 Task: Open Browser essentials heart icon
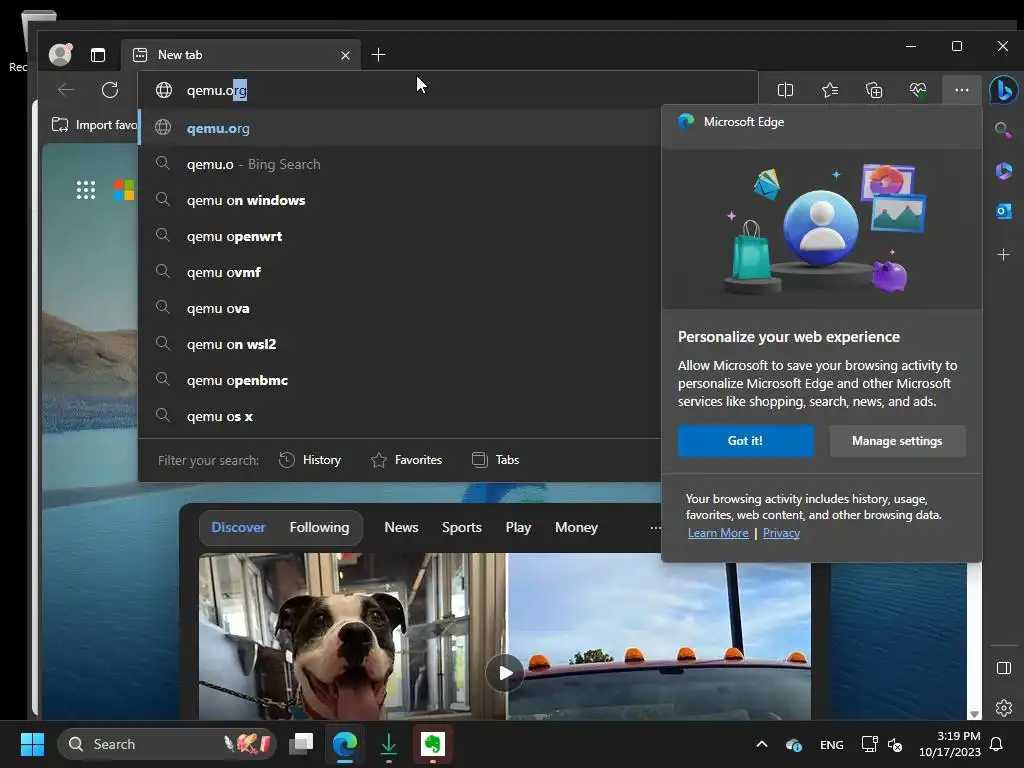918,90
